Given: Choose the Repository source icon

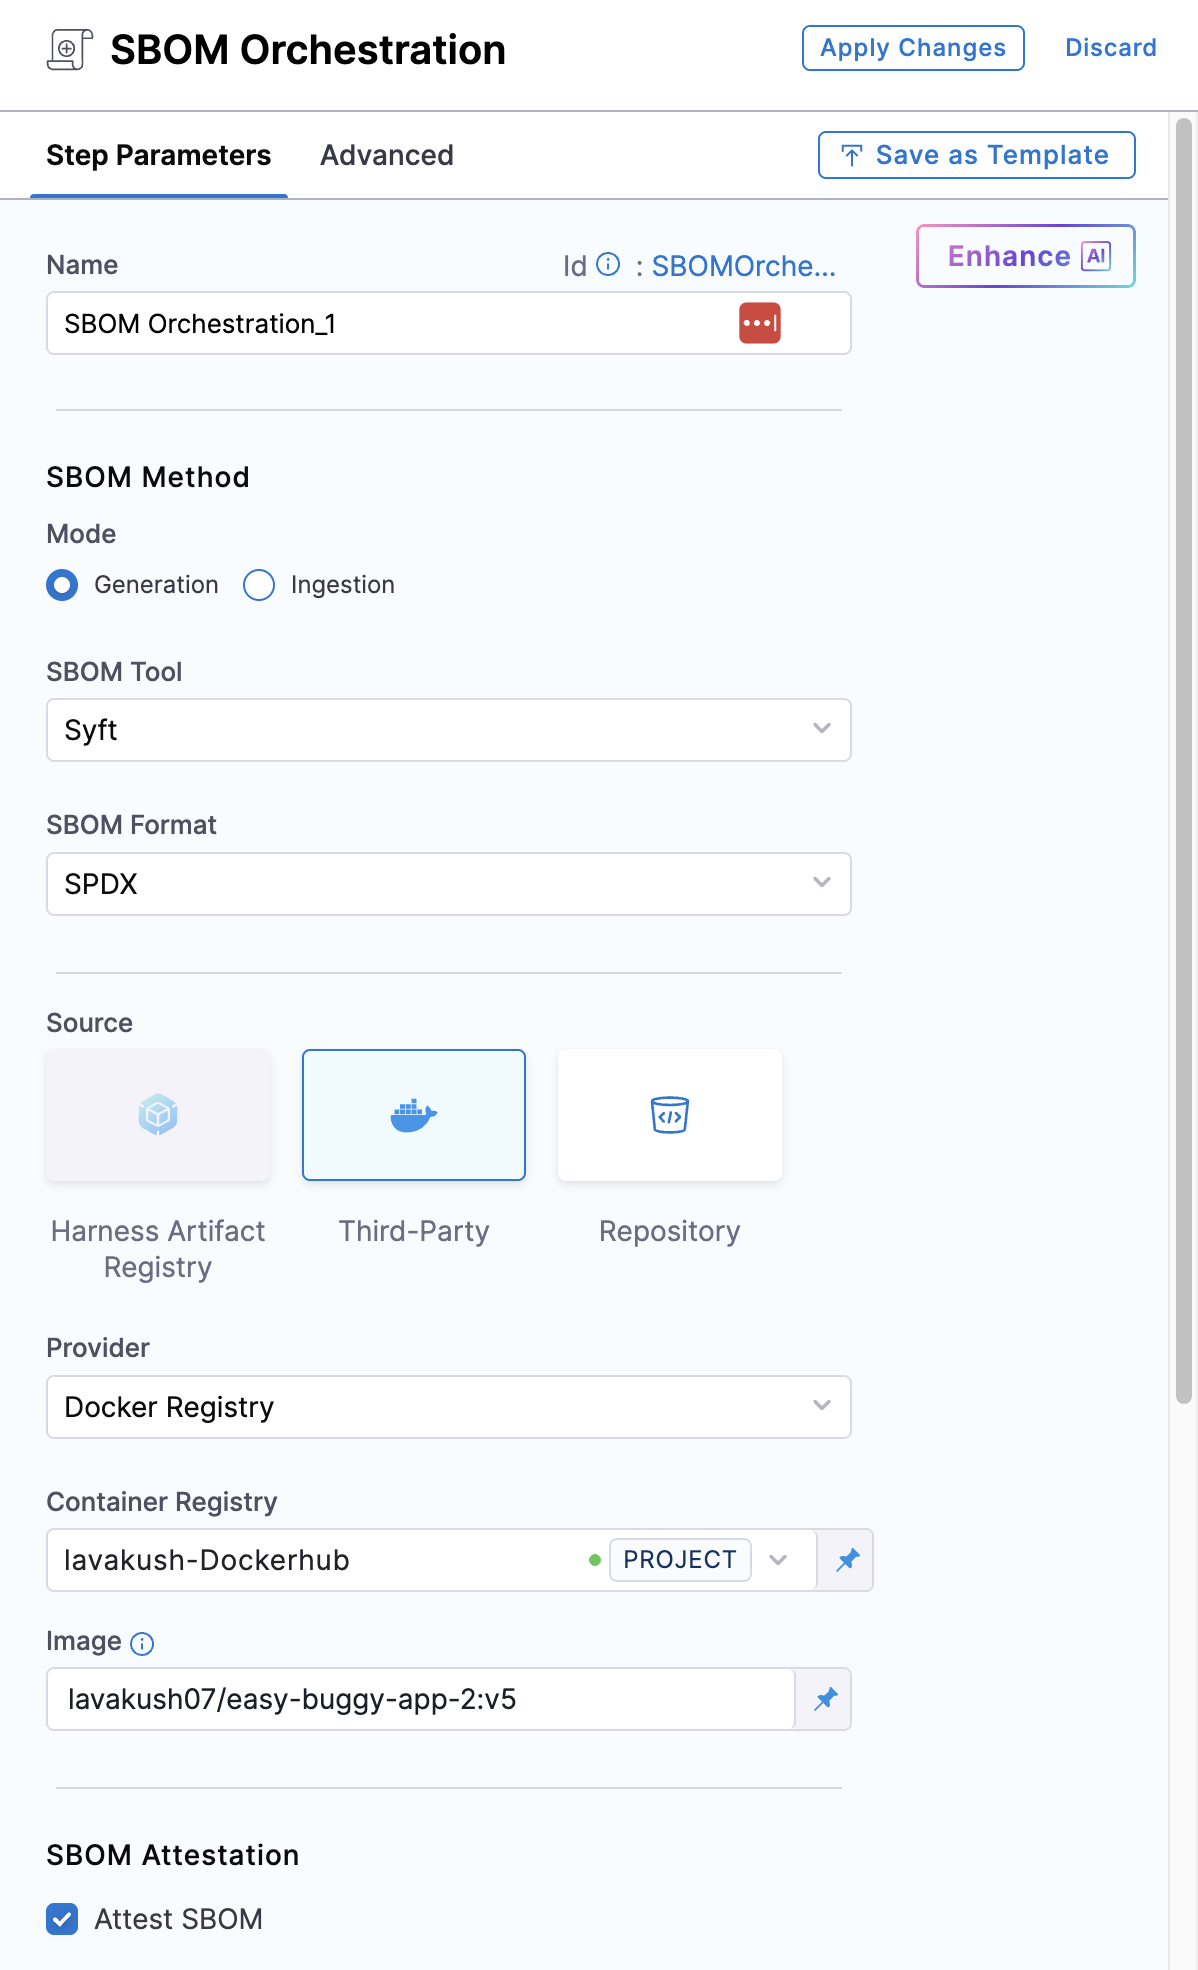Looking at the screenshot, I should [x=669, y=1114].
